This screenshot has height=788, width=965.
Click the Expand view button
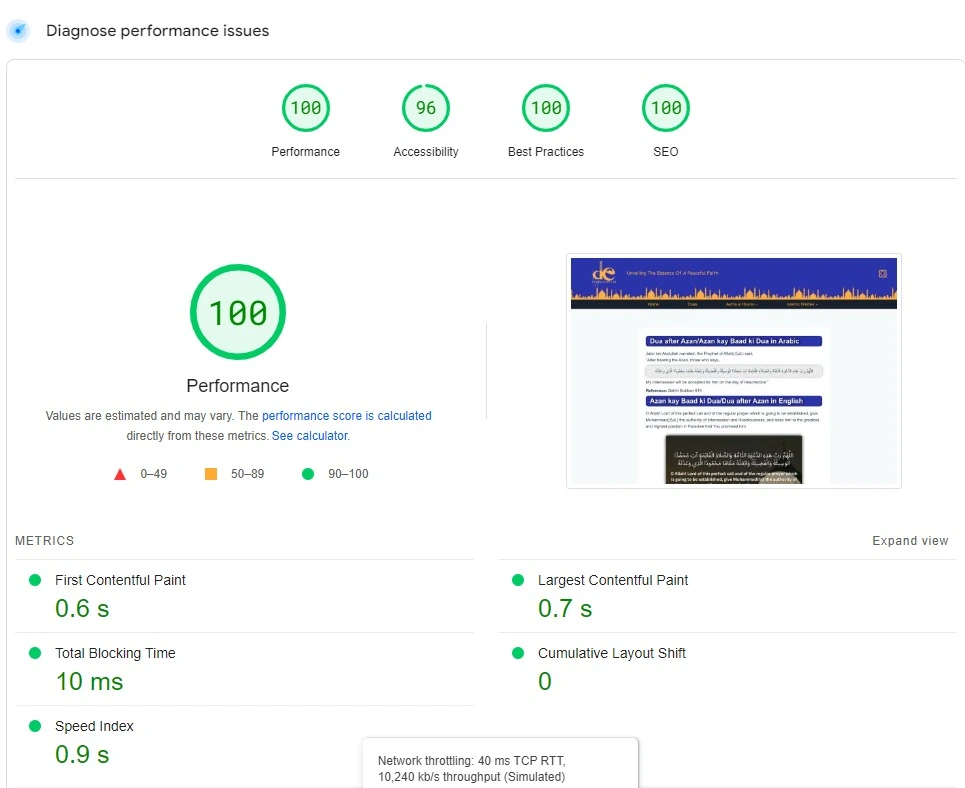(x=910, y=541)
